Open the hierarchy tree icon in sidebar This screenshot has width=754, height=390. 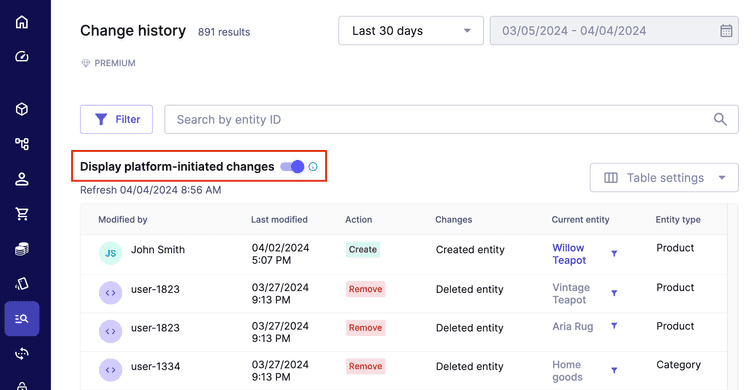pyautogui.click(x=22, y=144)
